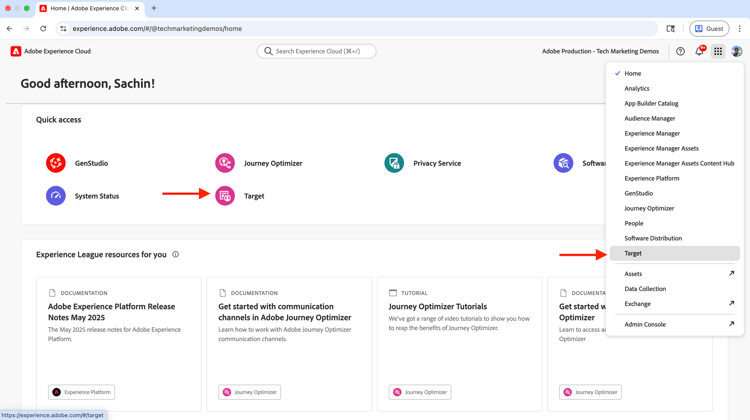Open the browser three-dot menu

(x=739, y=29)
